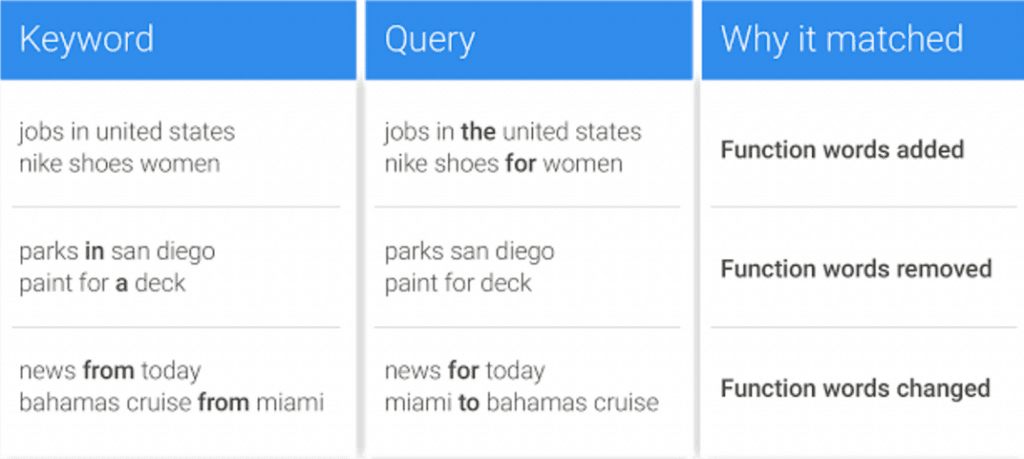Select keyword 'nike shoes women'
Screen dimensions: 1024x459
point(120,164)
